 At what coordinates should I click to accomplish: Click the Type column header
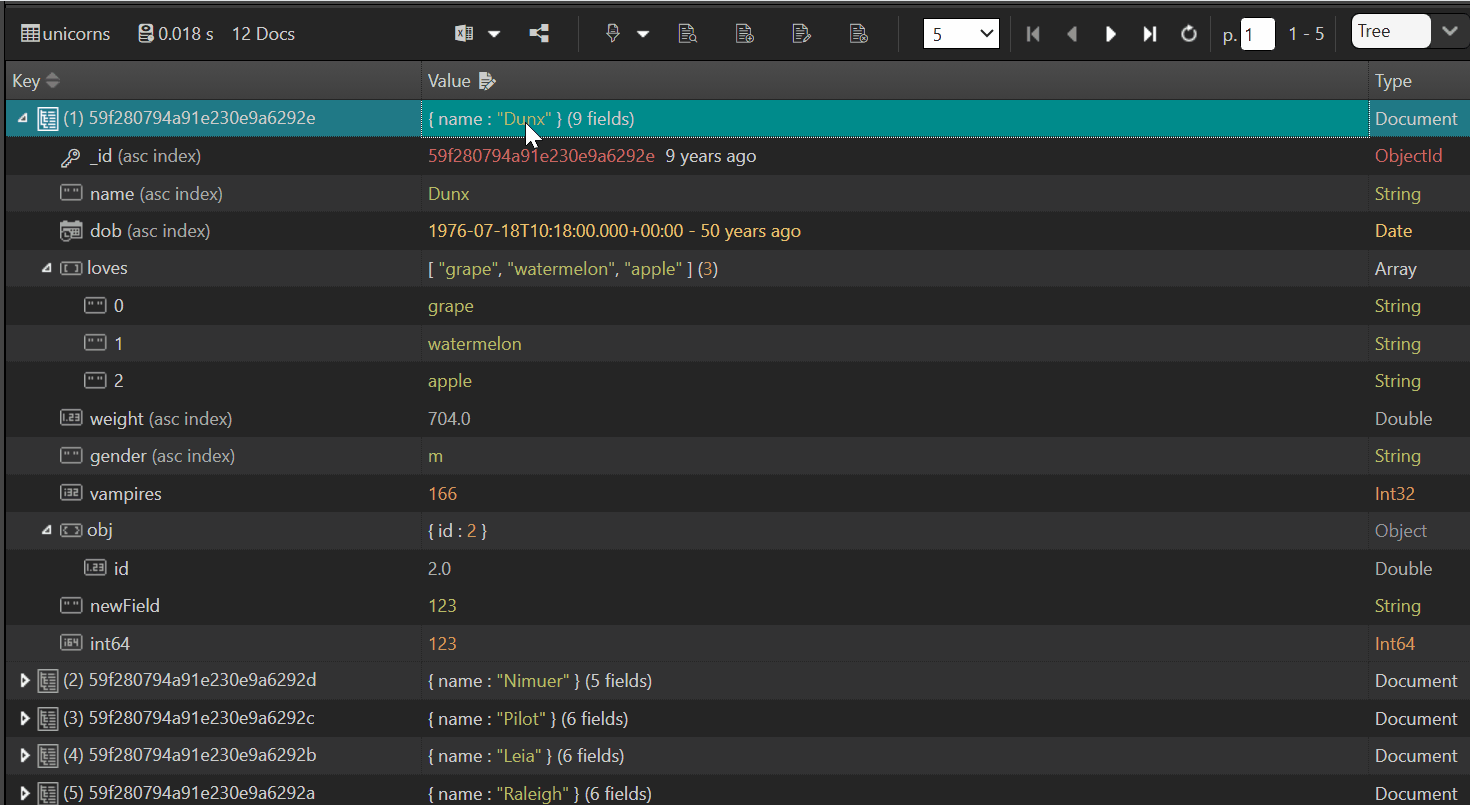1393,81
